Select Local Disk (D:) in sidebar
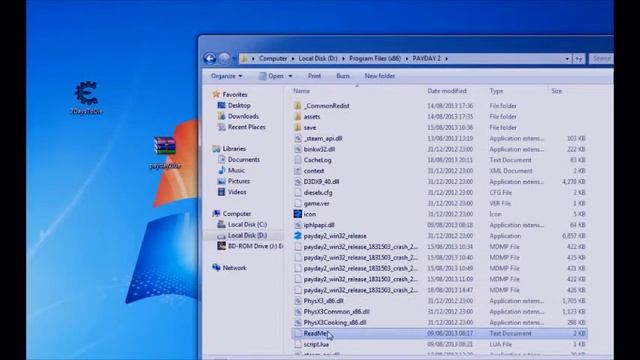 247,236
